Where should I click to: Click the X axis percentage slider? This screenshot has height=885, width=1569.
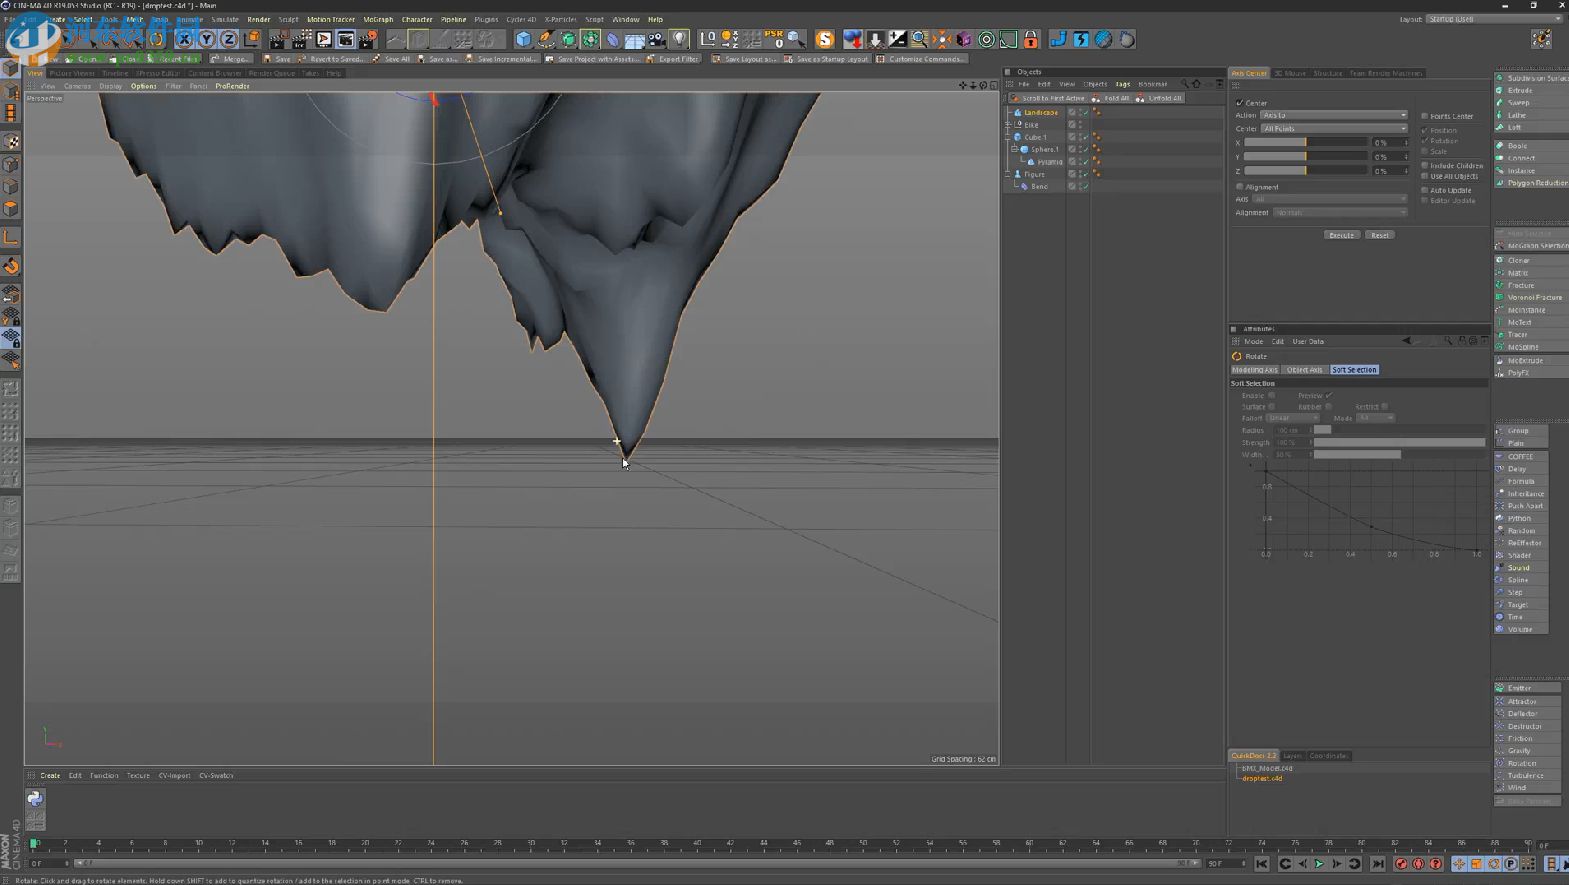pos(1304,143)
